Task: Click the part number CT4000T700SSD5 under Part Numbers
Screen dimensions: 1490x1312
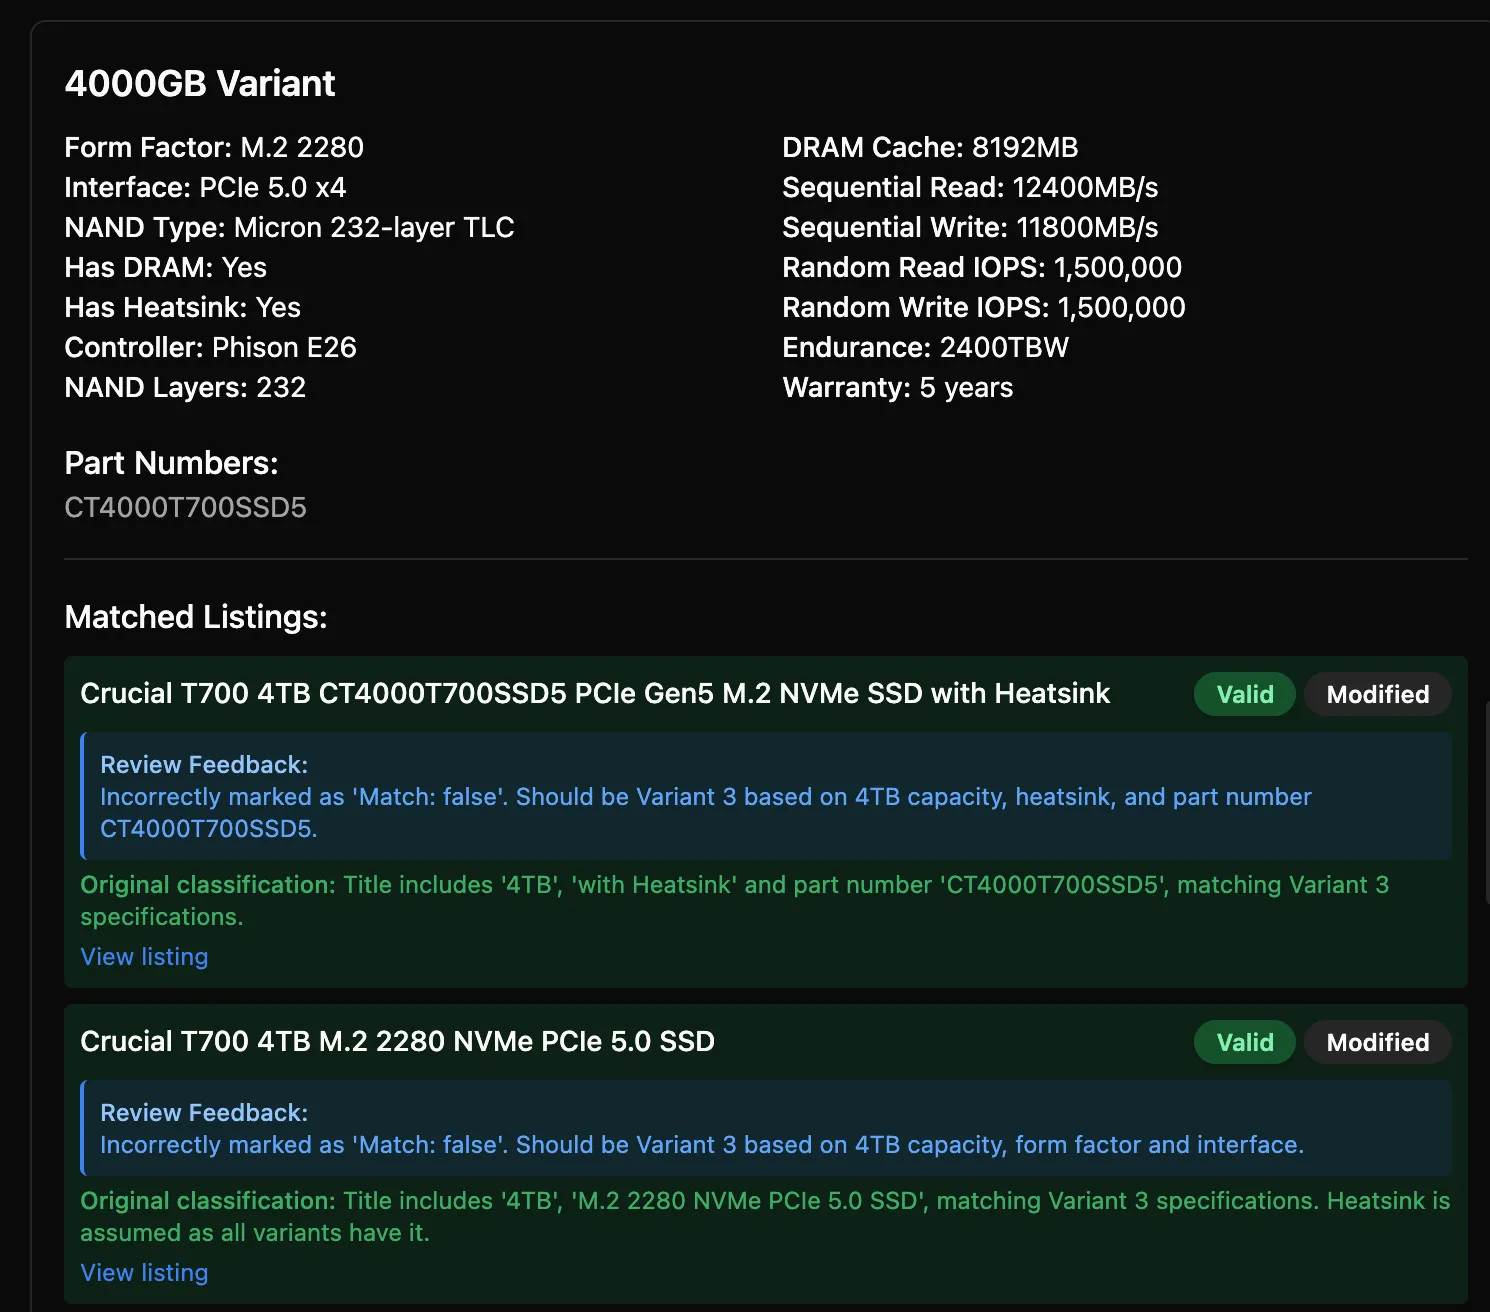Action: point(185,508)
